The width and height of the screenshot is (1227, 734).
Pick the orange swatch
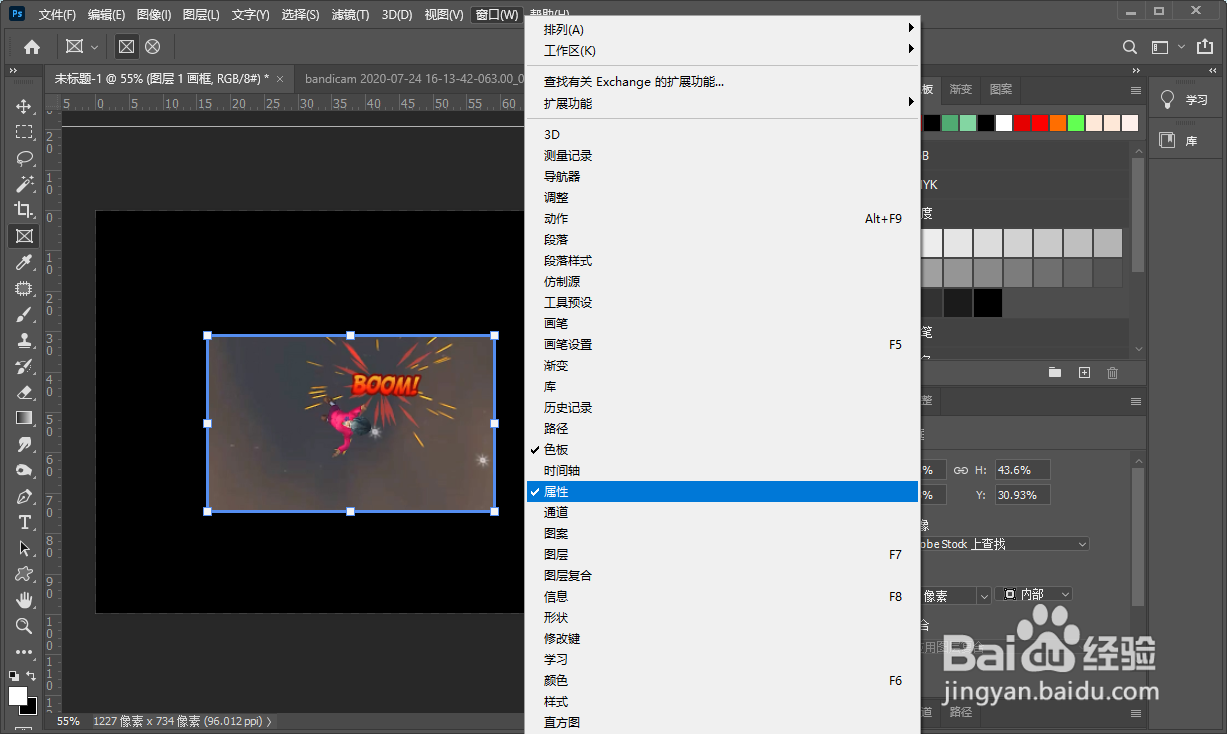tap(1058, 123)
